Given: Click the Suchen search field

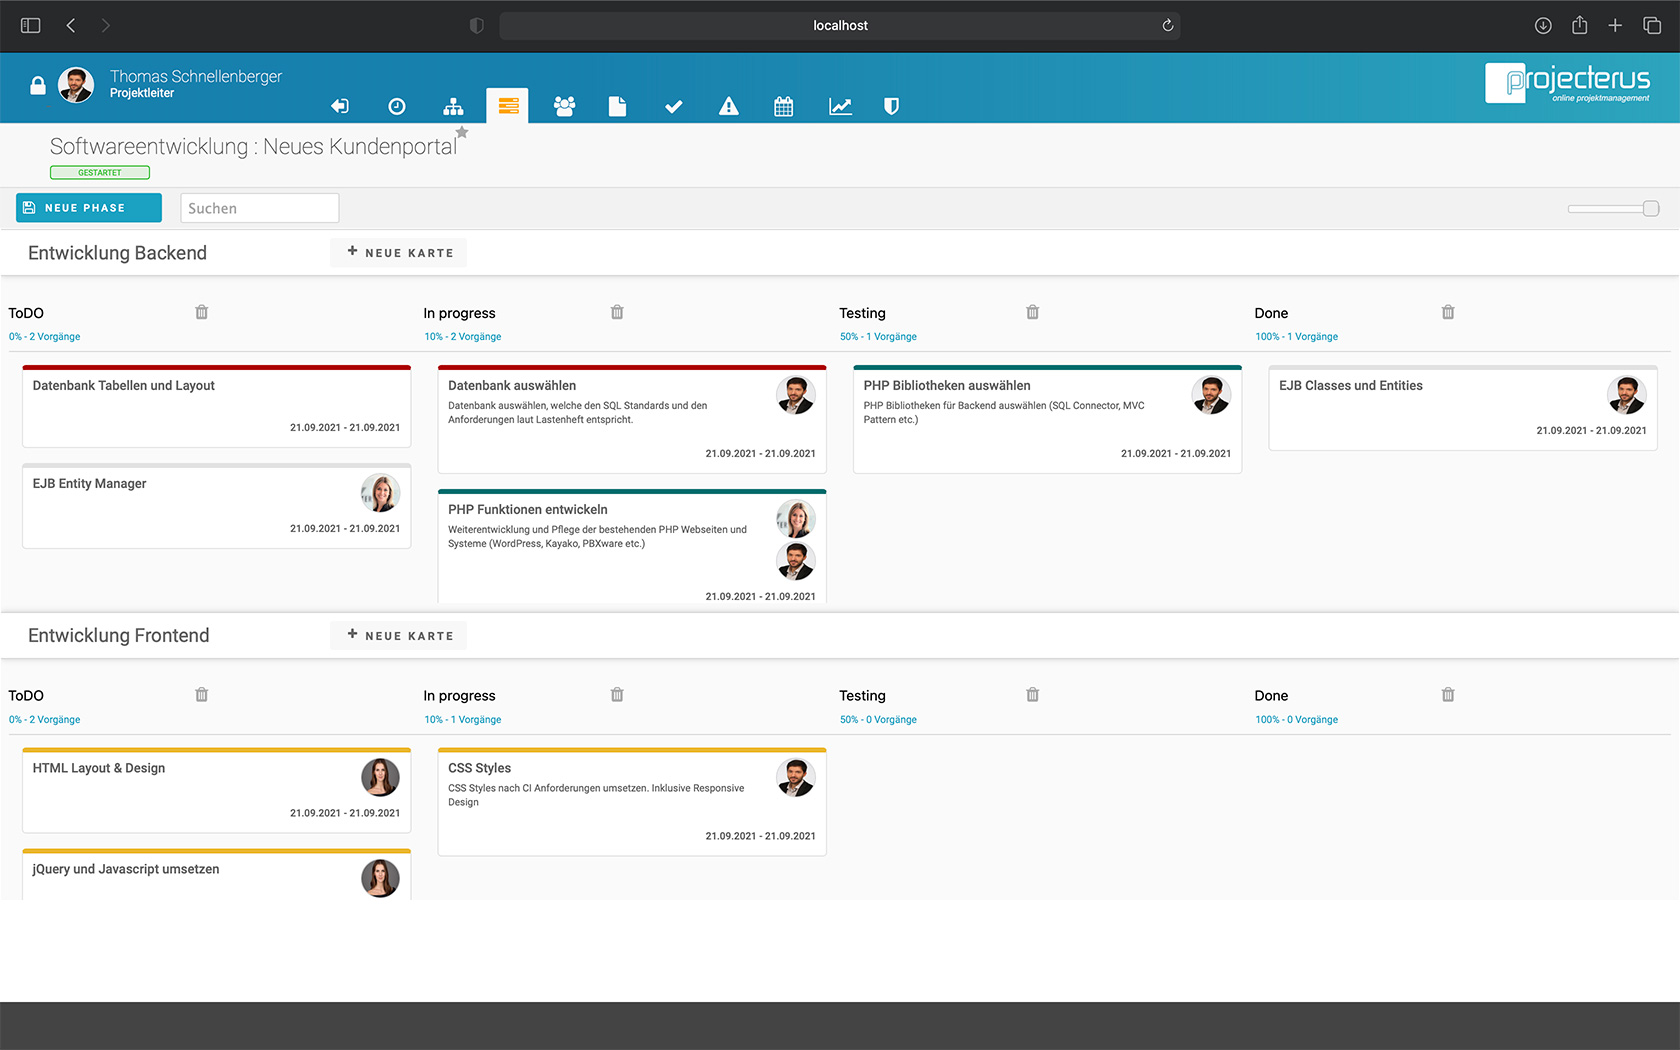Looking at the screenshot, I should pyautogui.click(x=259, y=208).
